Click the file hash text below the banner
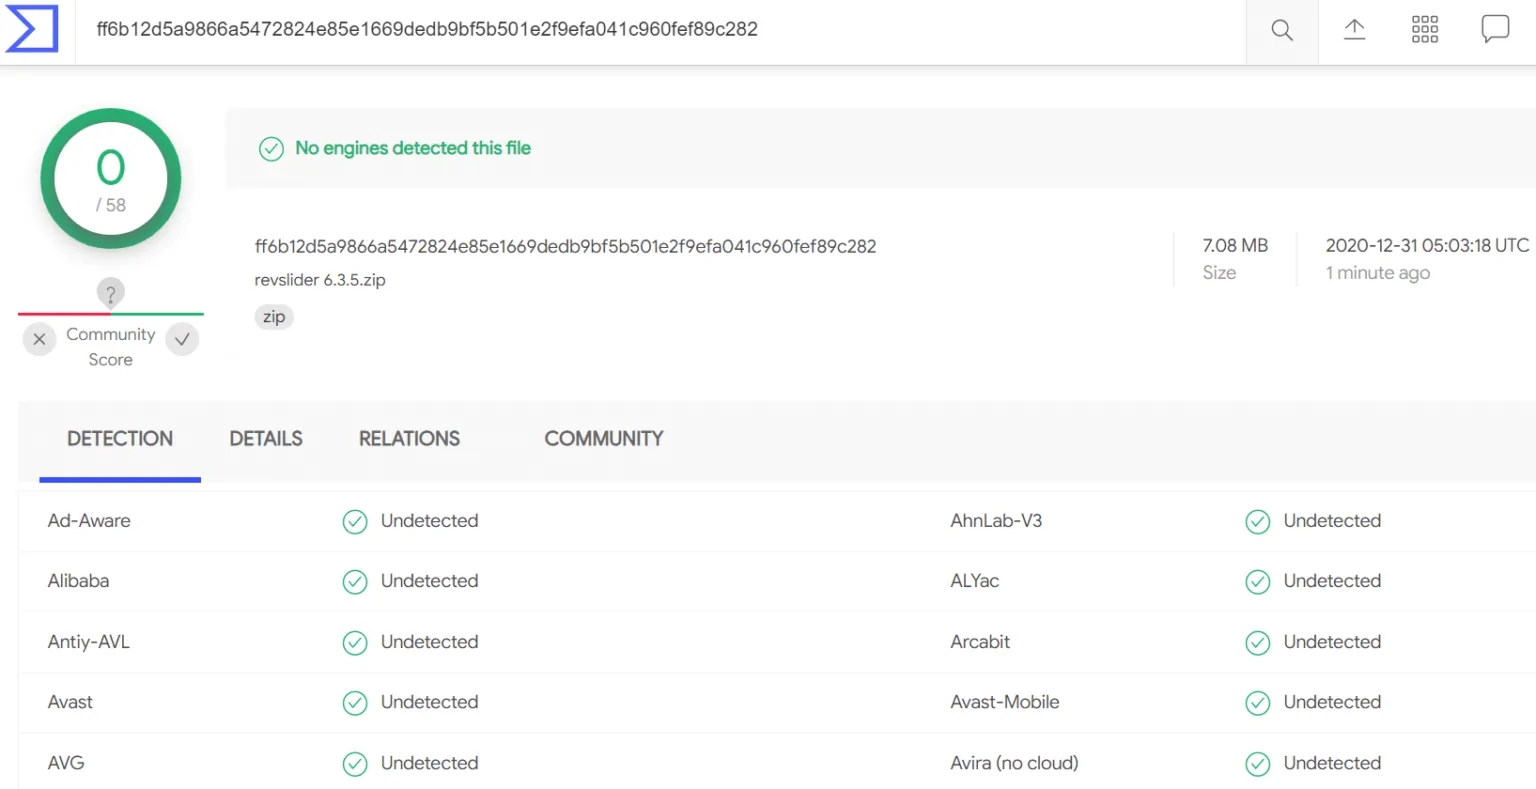Image resolution: width=1536 pixels, height=789 pixels. click(x=565, y=246)
